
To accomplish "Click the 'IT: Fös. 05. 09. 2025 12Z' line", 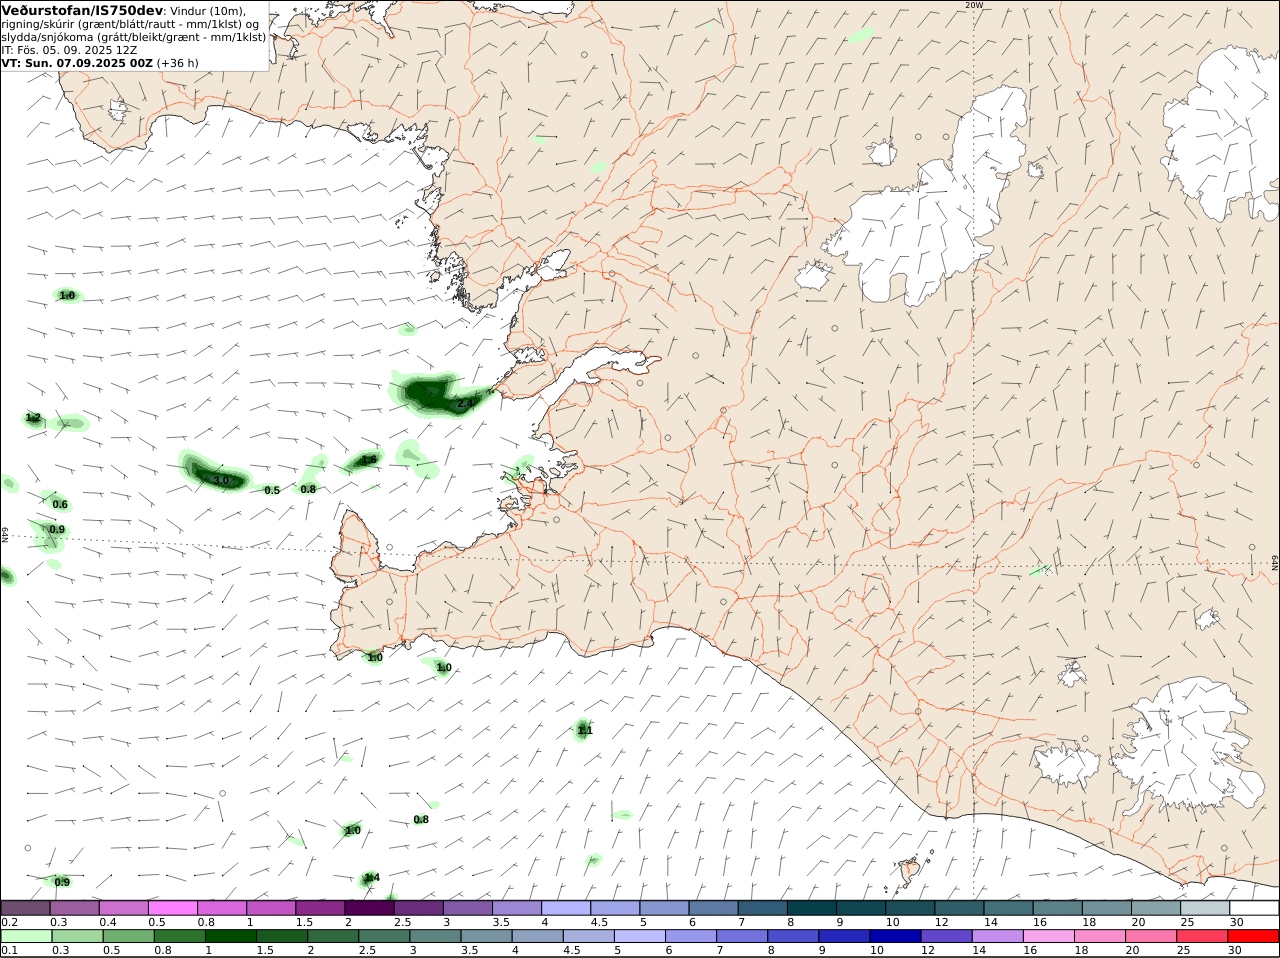I will [x=69, y=50].
